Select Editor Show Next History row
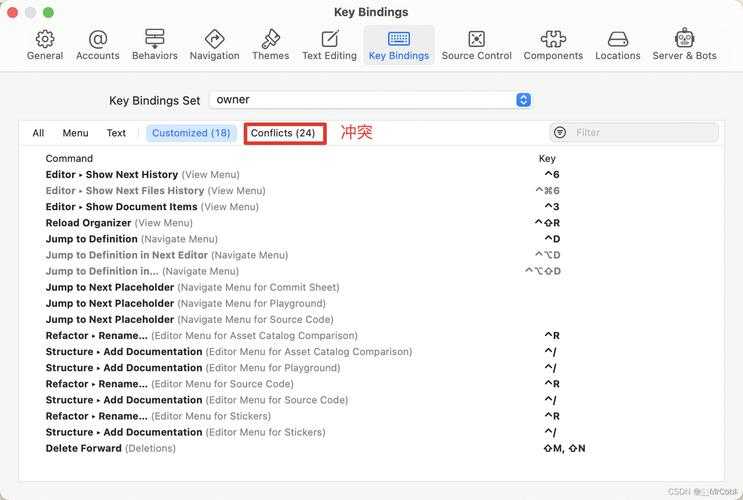 coord(372,174)
